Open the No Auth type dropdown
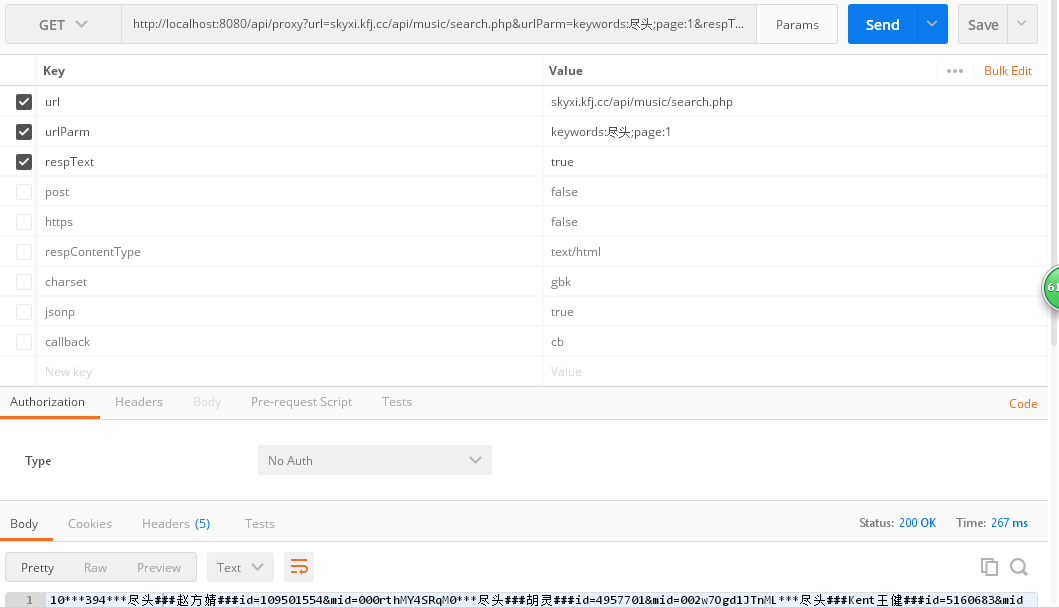The image size is (1059, 608). coord(374,461)
